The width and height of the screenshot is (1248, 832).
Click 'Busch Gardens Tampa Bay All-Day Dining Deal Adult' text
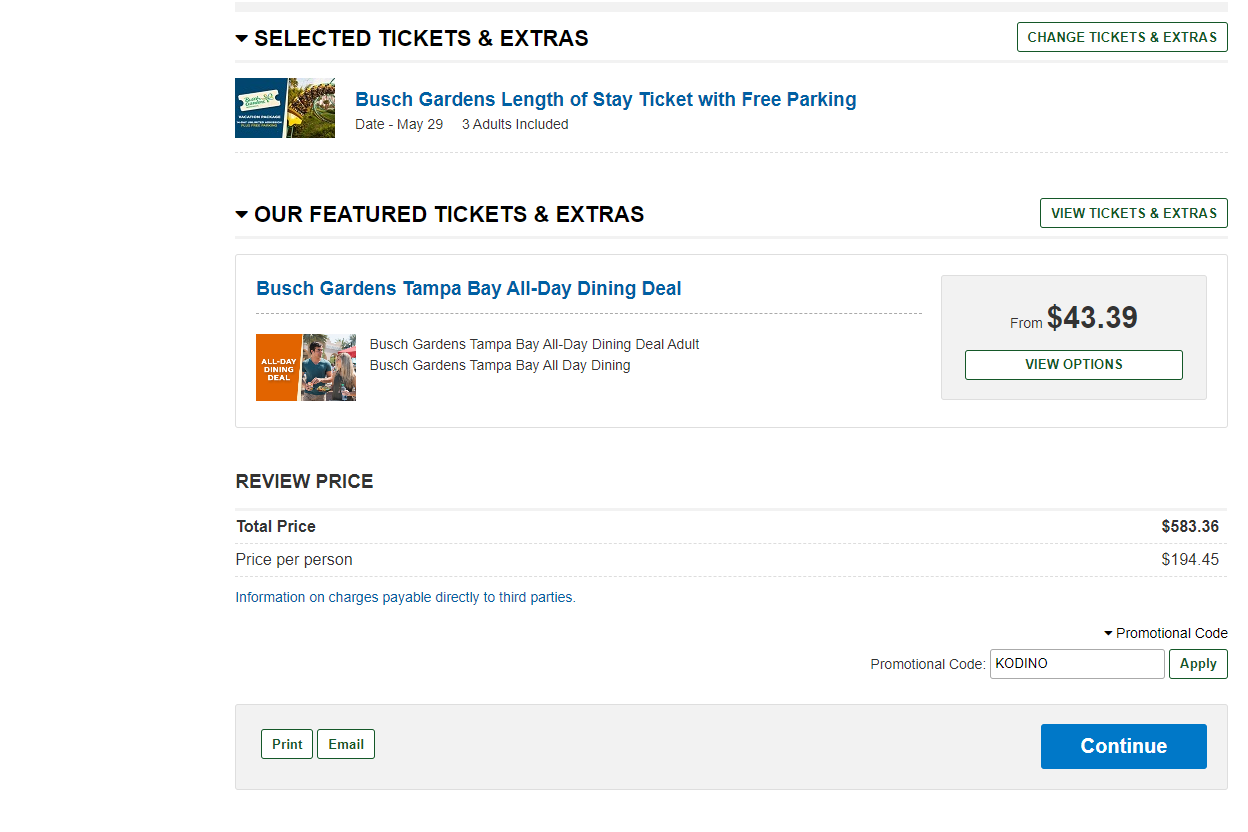(535, 345)
